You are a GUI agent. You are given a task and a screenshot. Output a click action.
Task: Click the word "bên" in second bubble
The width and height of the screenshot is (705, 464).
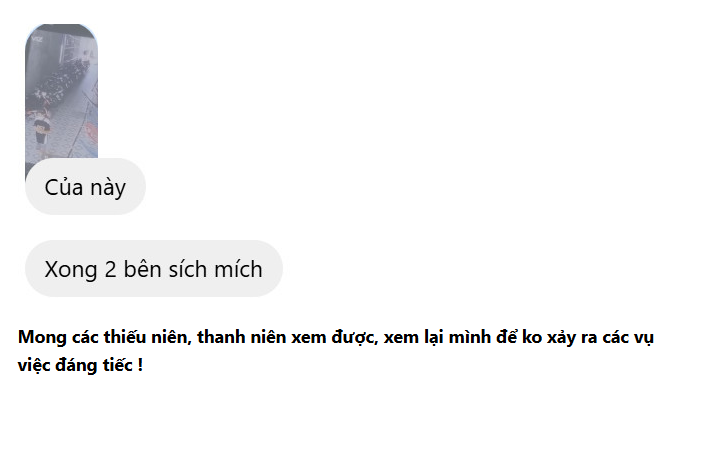click(145, 269)
